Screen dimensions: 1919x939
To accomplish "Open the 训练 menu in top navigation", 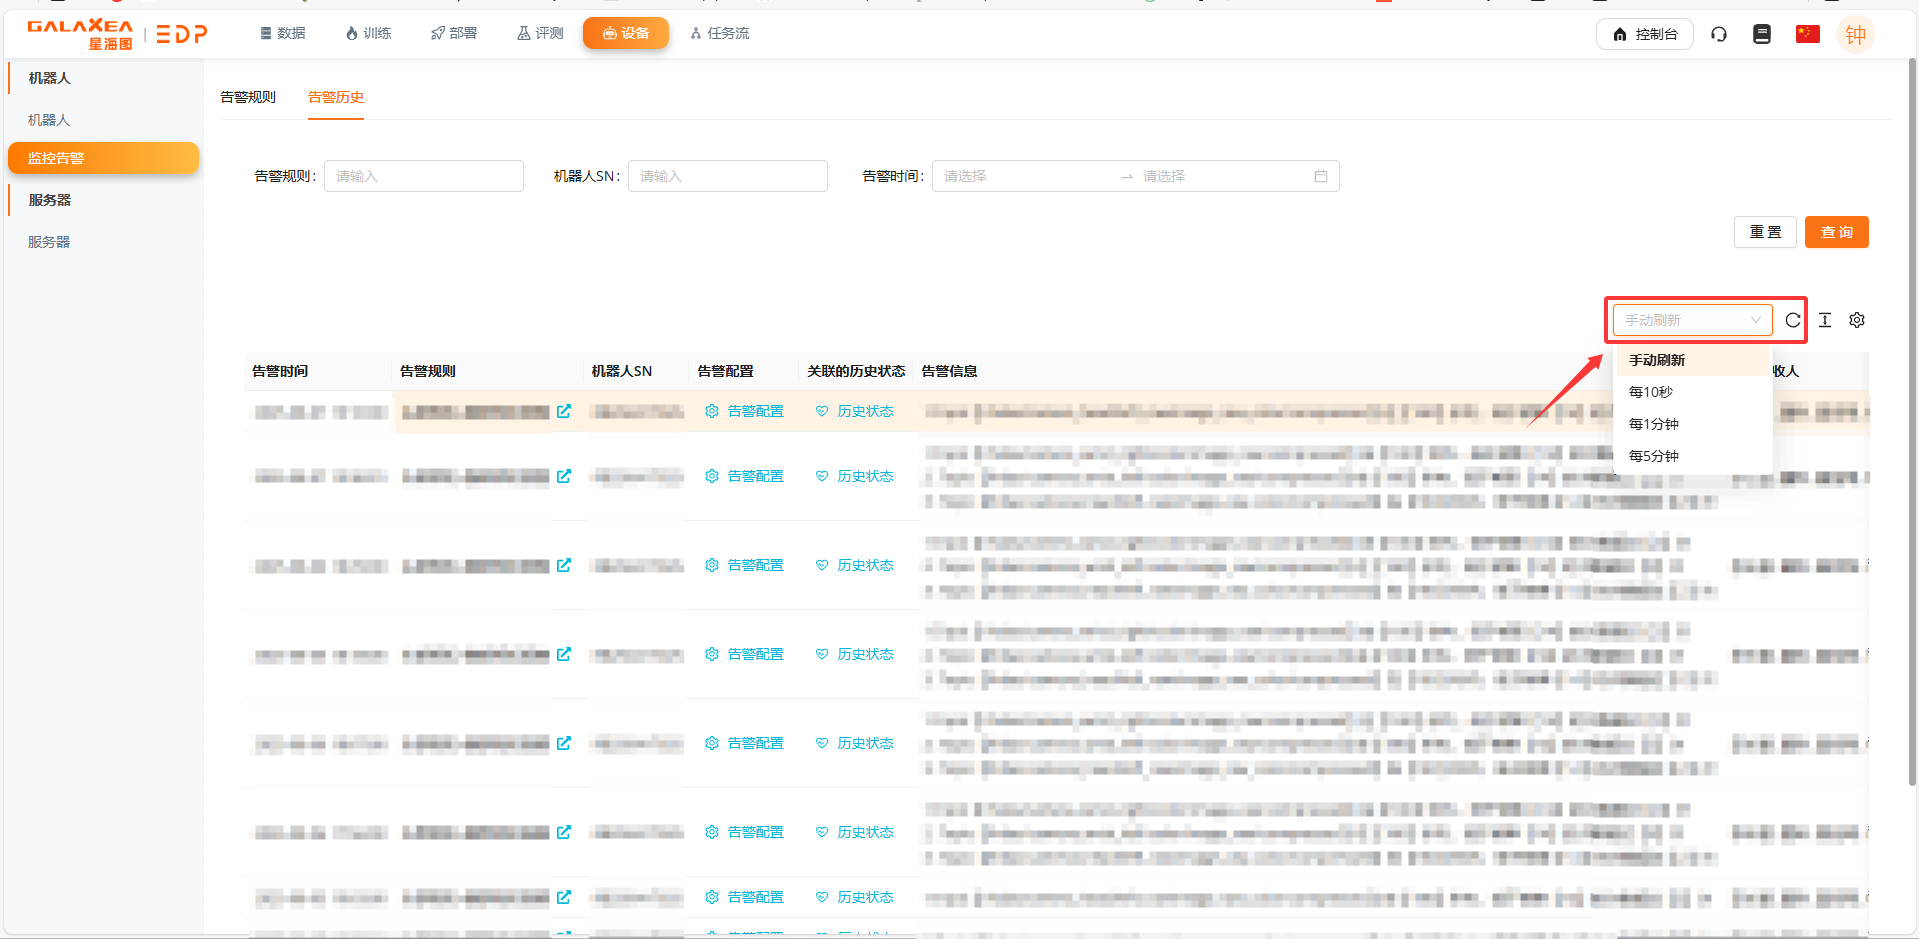I will [368, 33].
